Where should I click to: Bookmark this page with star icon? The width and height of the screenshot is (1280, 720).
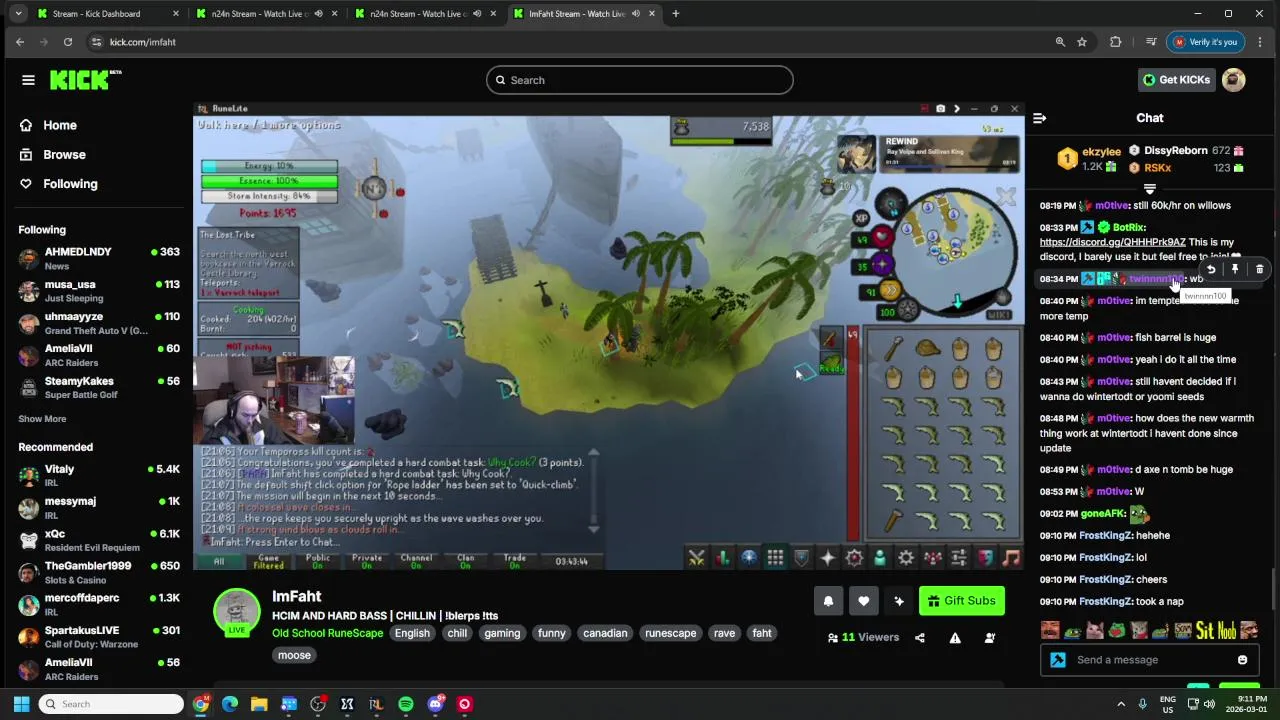[1082, 42]
